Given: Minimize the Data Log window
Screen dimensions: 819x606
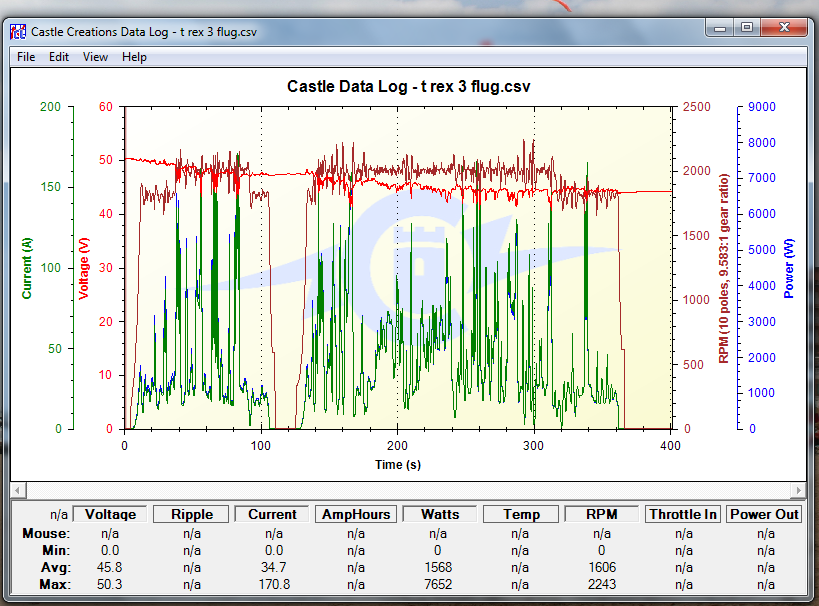Looking at the screenshot, I should (x=720, y=28).
